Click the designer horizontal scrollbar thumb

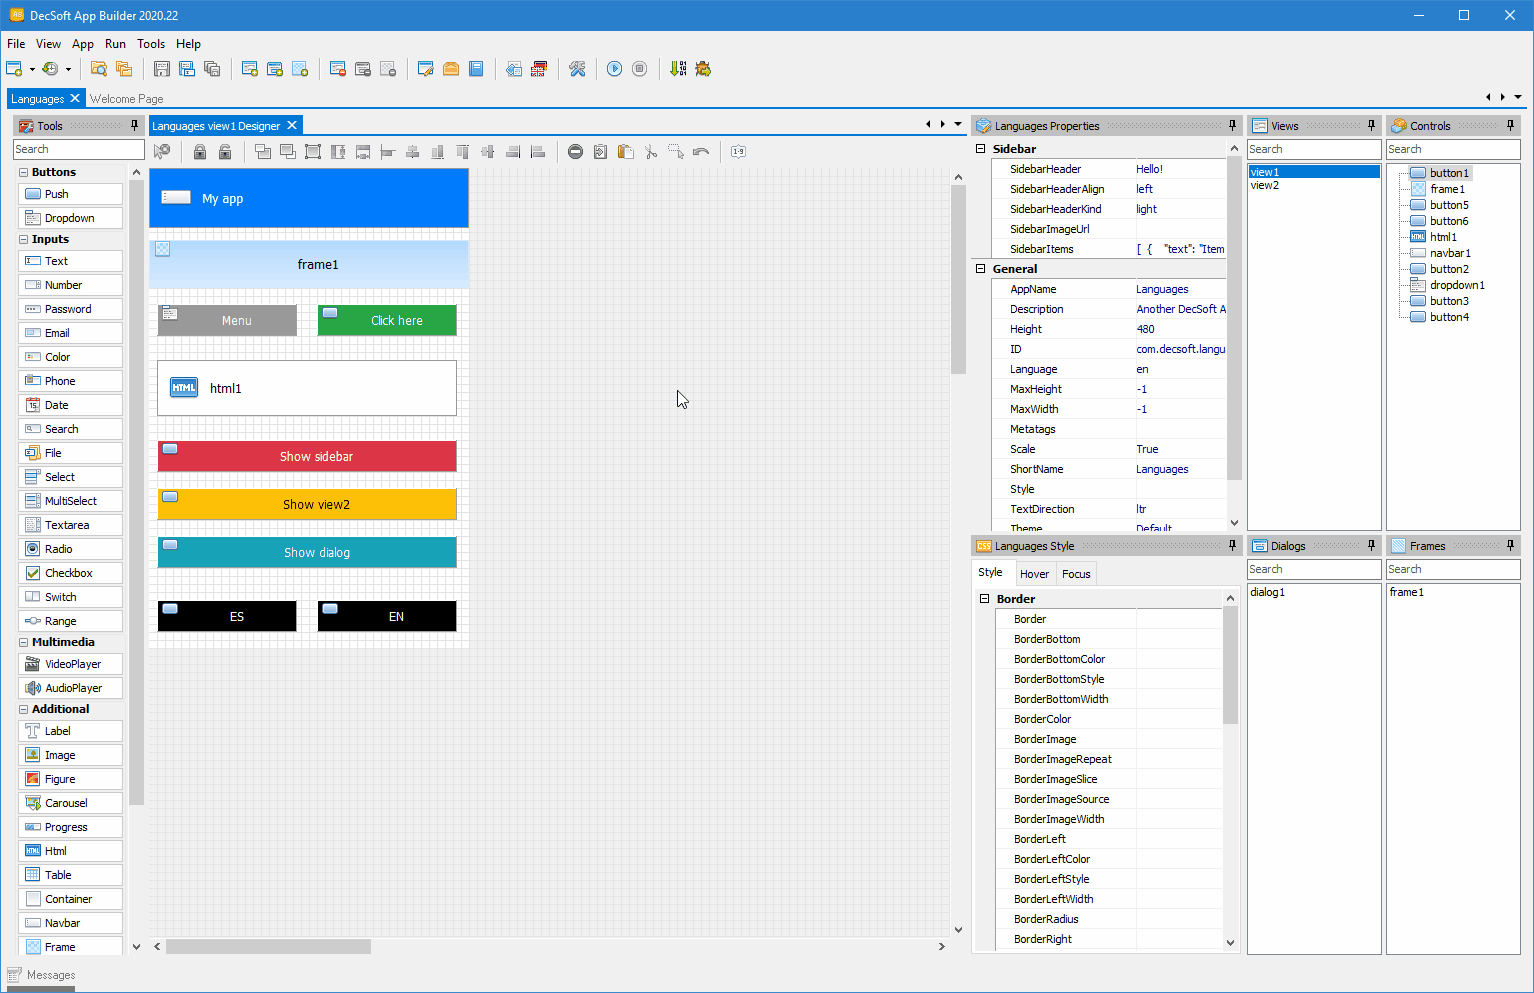[x=268, y=946]
